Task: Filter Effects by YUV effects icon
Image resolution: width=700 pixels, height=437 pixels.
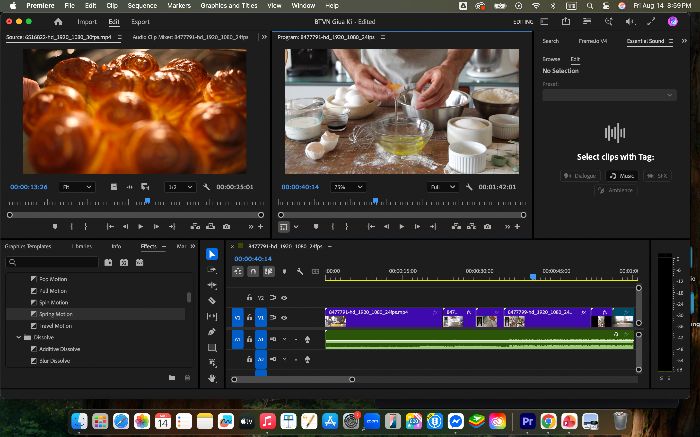Action: pyautogui.click(x=140, y=262)
